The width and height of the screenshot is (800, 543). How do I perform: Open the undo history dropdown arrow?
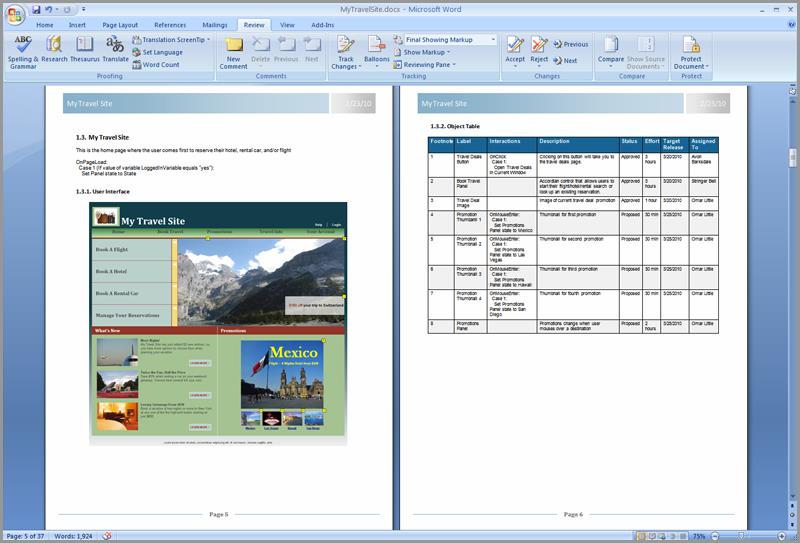56,10
